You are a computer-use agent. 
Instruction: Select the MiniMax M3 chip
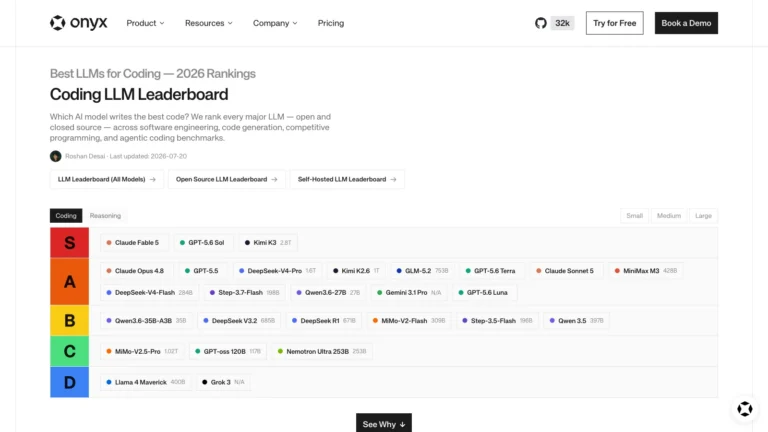[646, 271]
